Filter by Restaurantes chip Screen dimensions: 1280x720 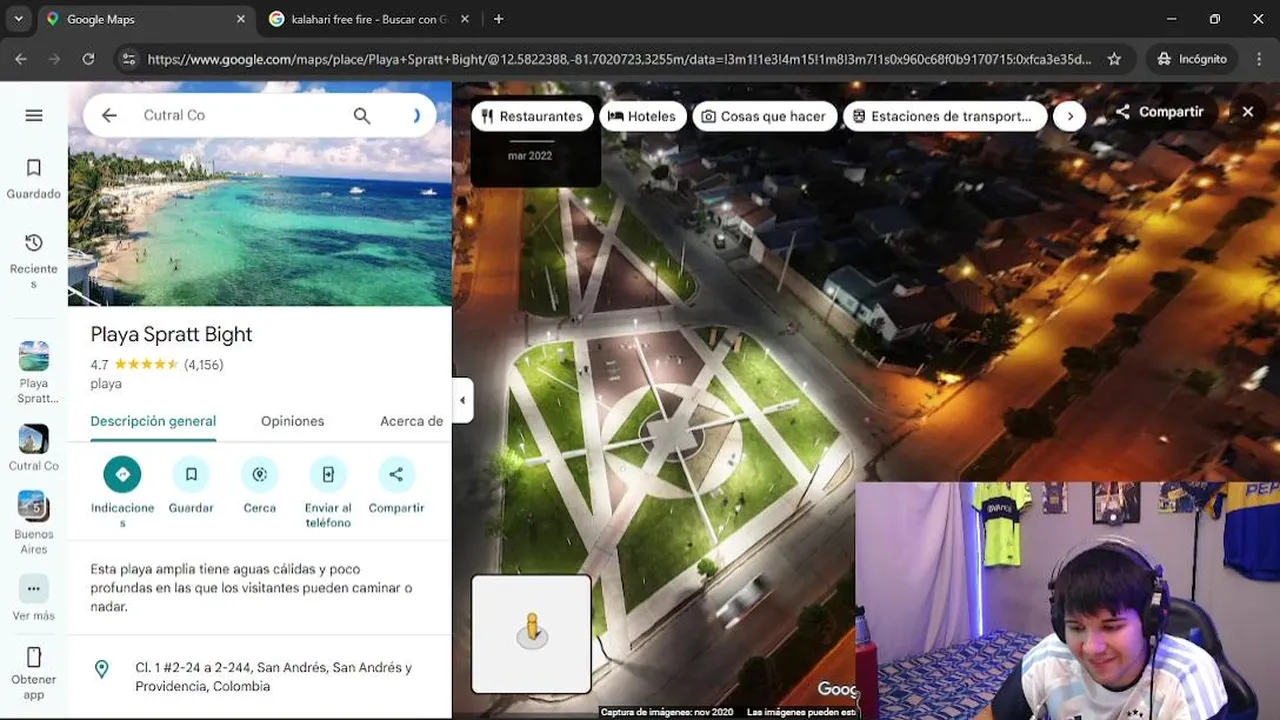(531, 116)
